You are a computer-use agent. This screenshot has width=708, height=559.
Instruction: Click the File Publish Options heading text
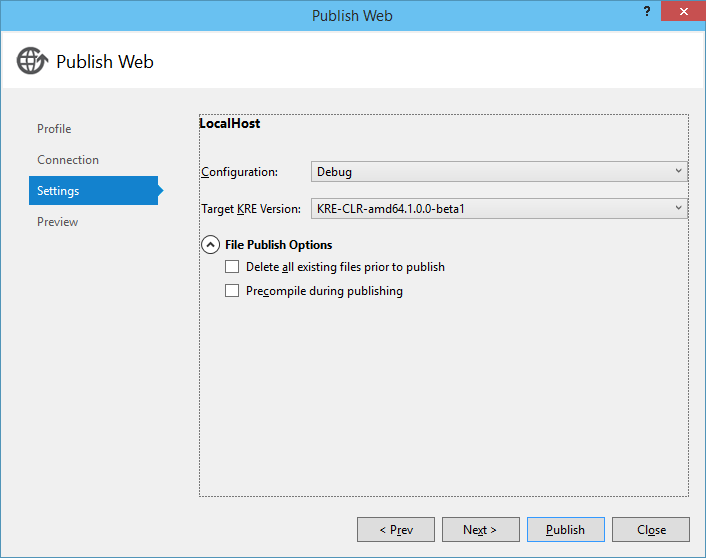[x=279, y=245]
